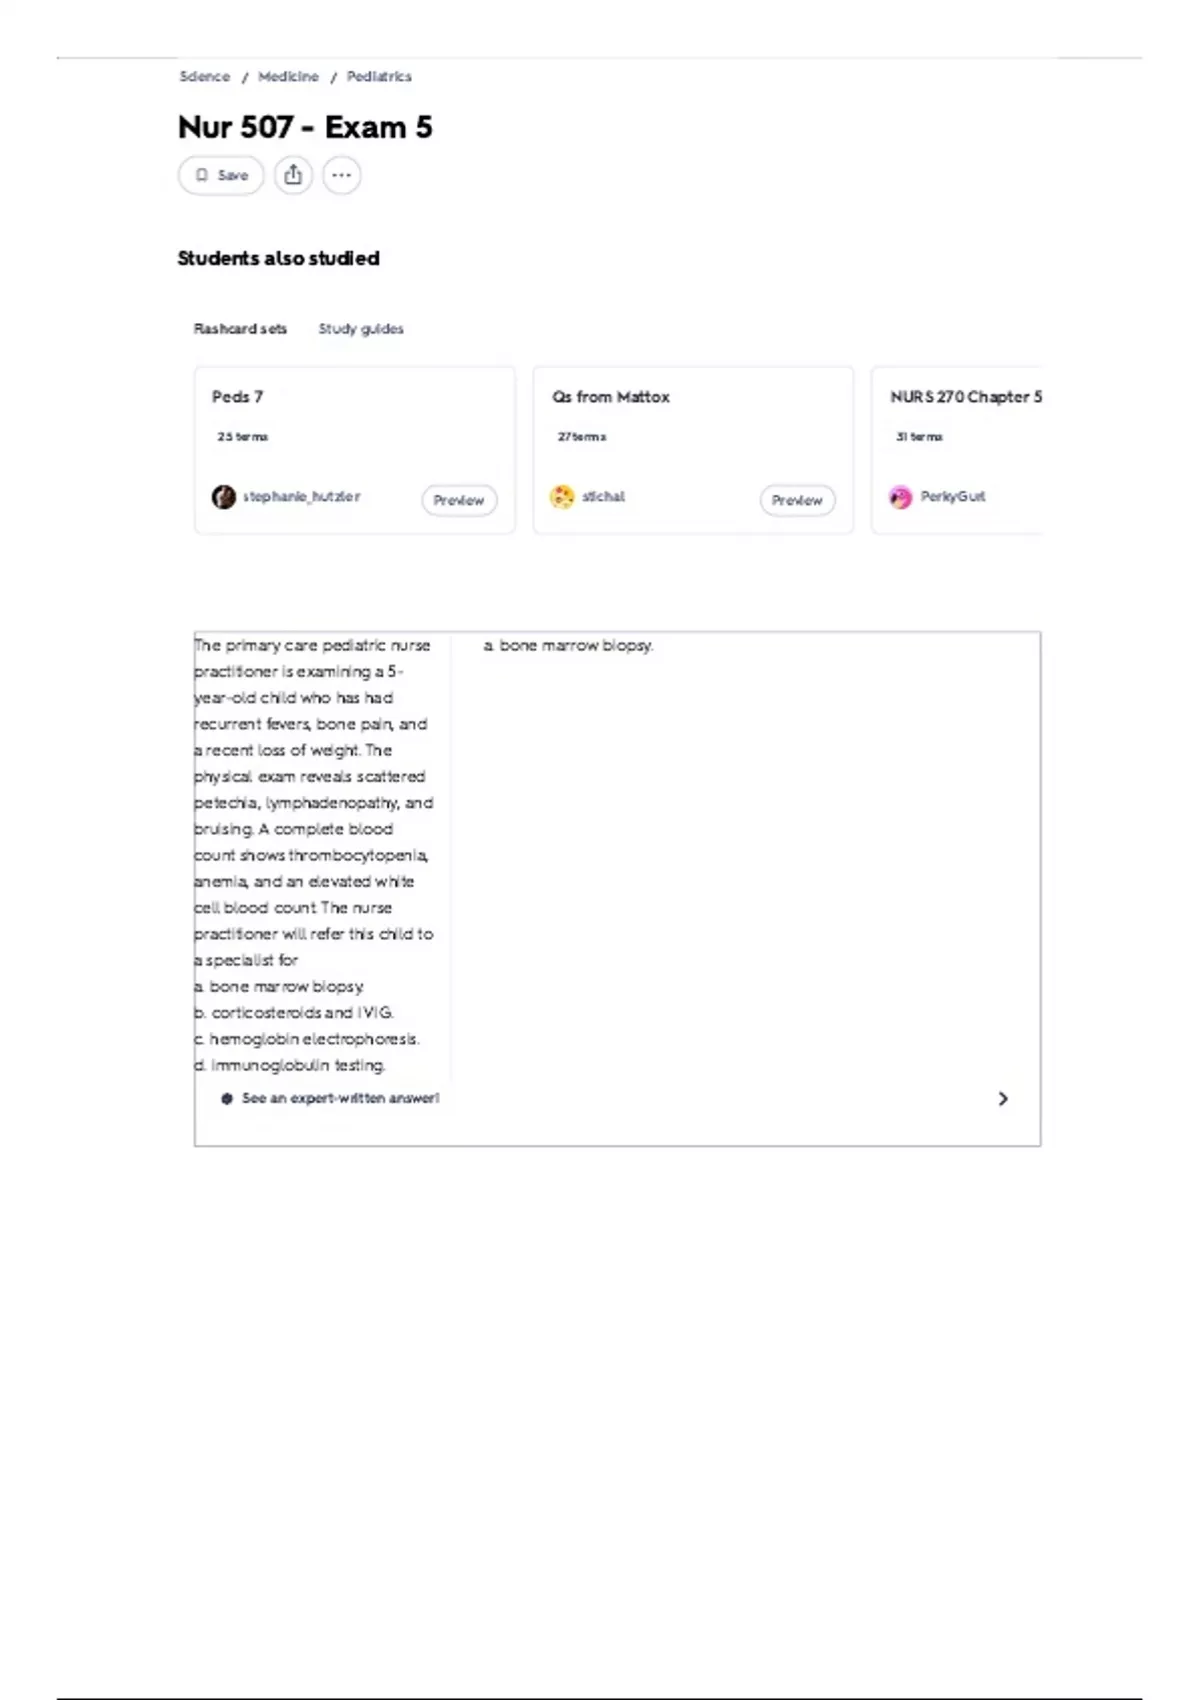1200x1700 pixels.
Task: Click the stephanie_hutzler username
Action: [x=301, y=497]
